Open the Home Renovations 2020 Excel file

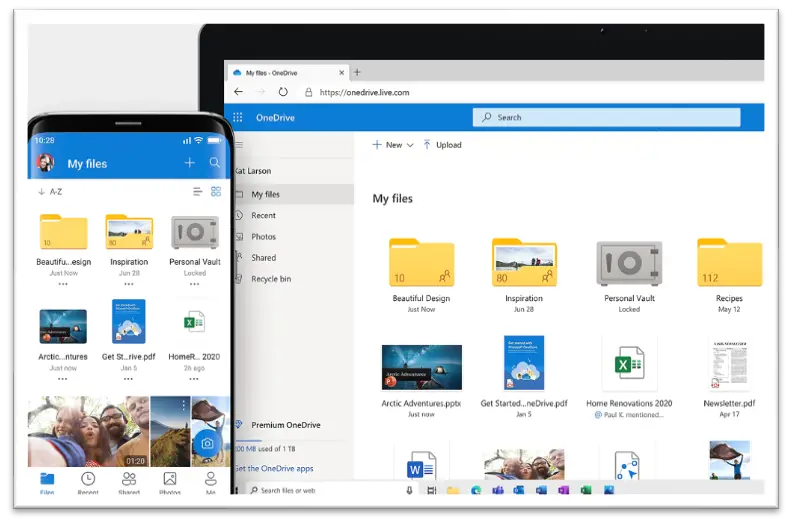point(629,363)
